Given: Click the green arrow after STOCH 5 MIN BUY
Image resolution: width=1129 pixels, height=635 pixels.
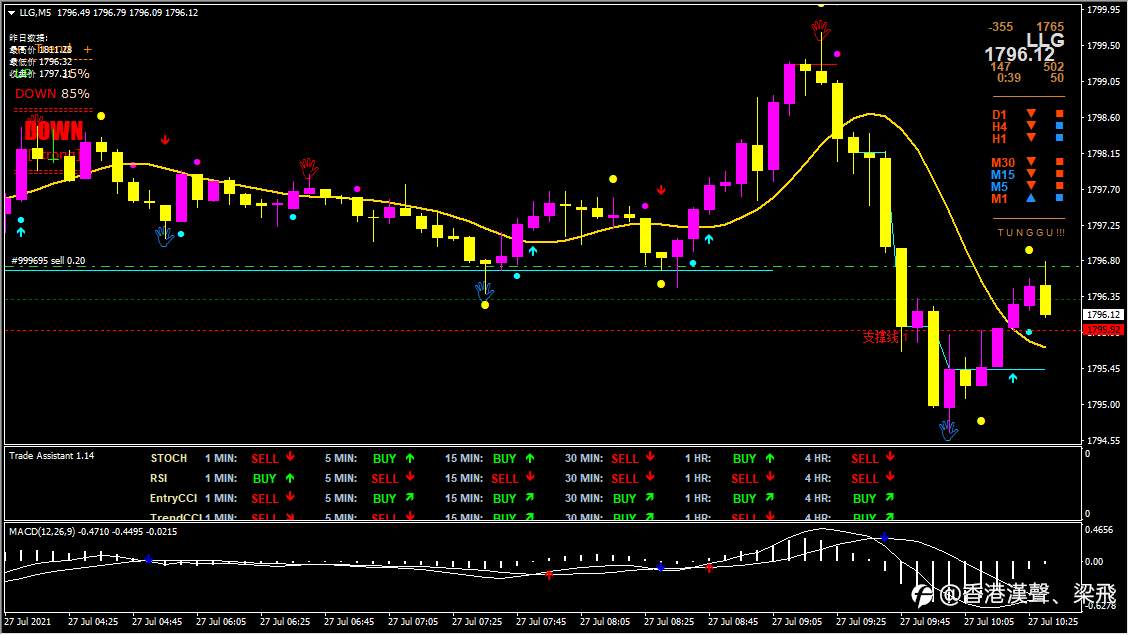Looking at the screenshot, I should coord(410,458).
